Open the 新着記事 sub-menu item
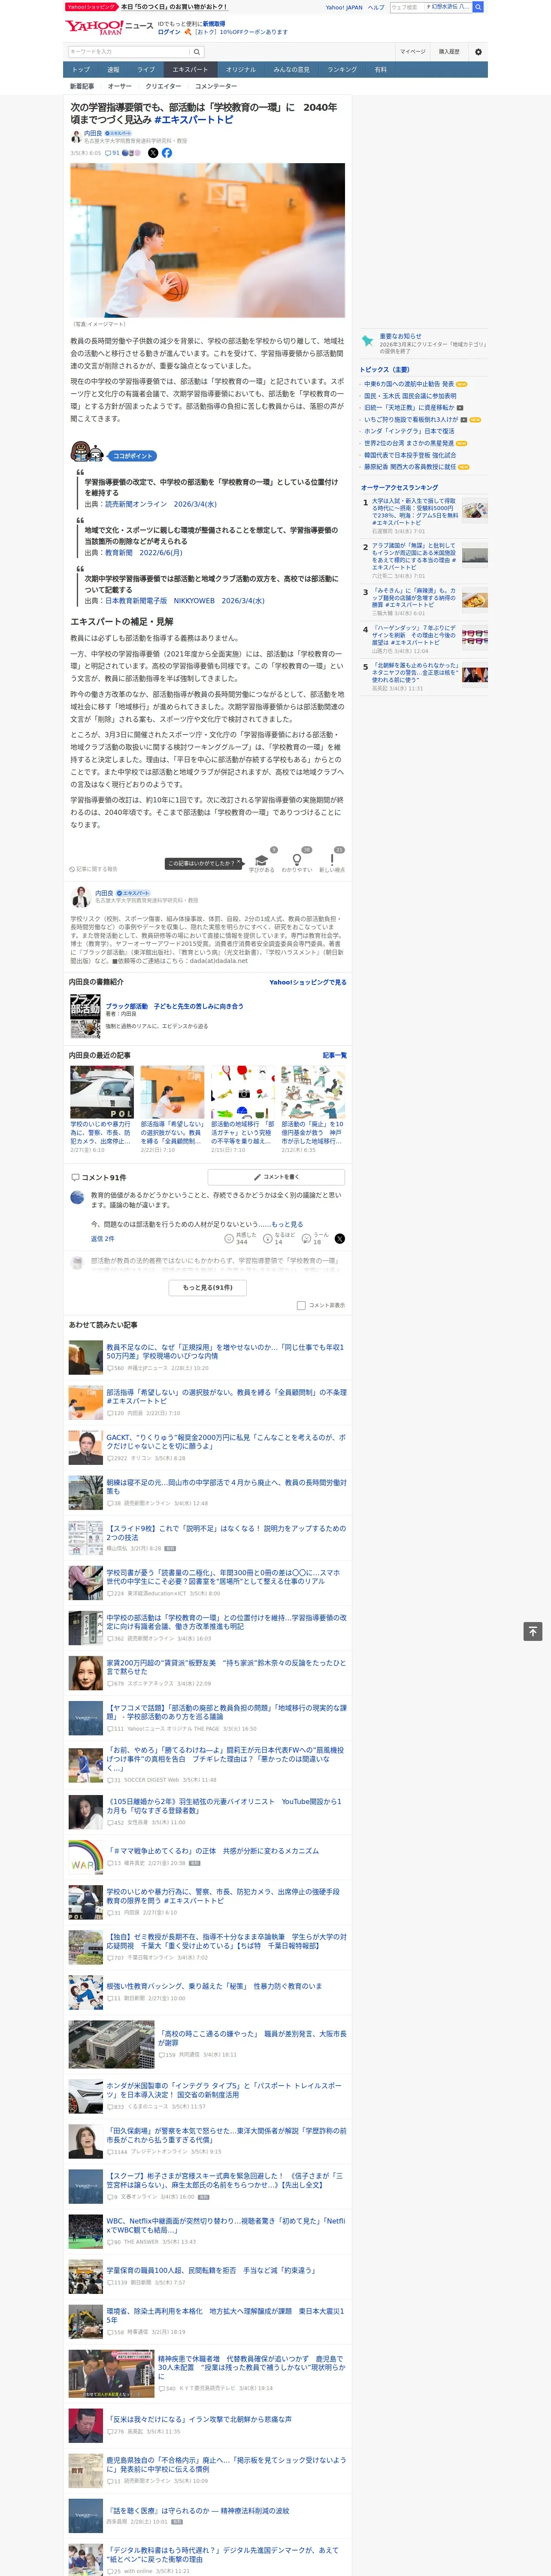This screenshot has height=2576, width=551. [x=82, y=86]
